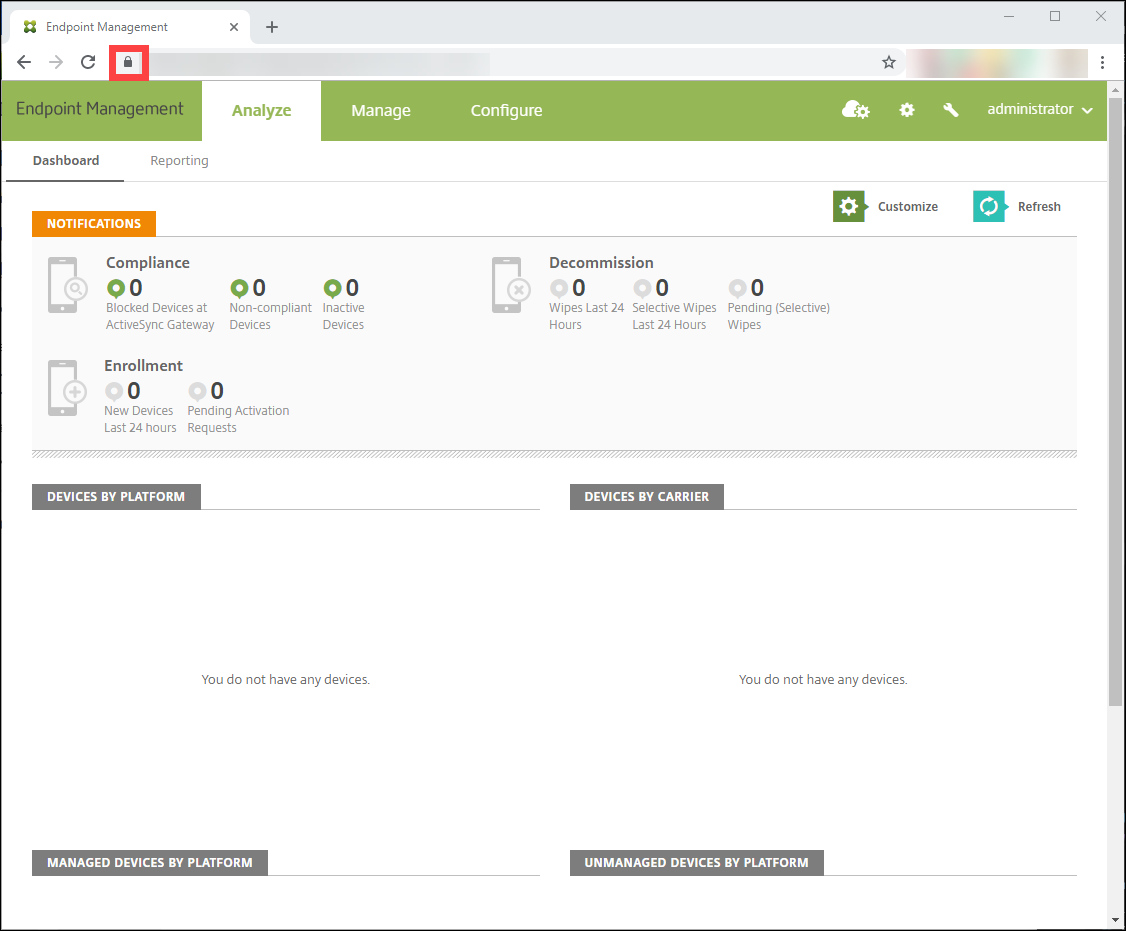
Task: Bookmark this page with the star icon
Action: coord(889,62)
